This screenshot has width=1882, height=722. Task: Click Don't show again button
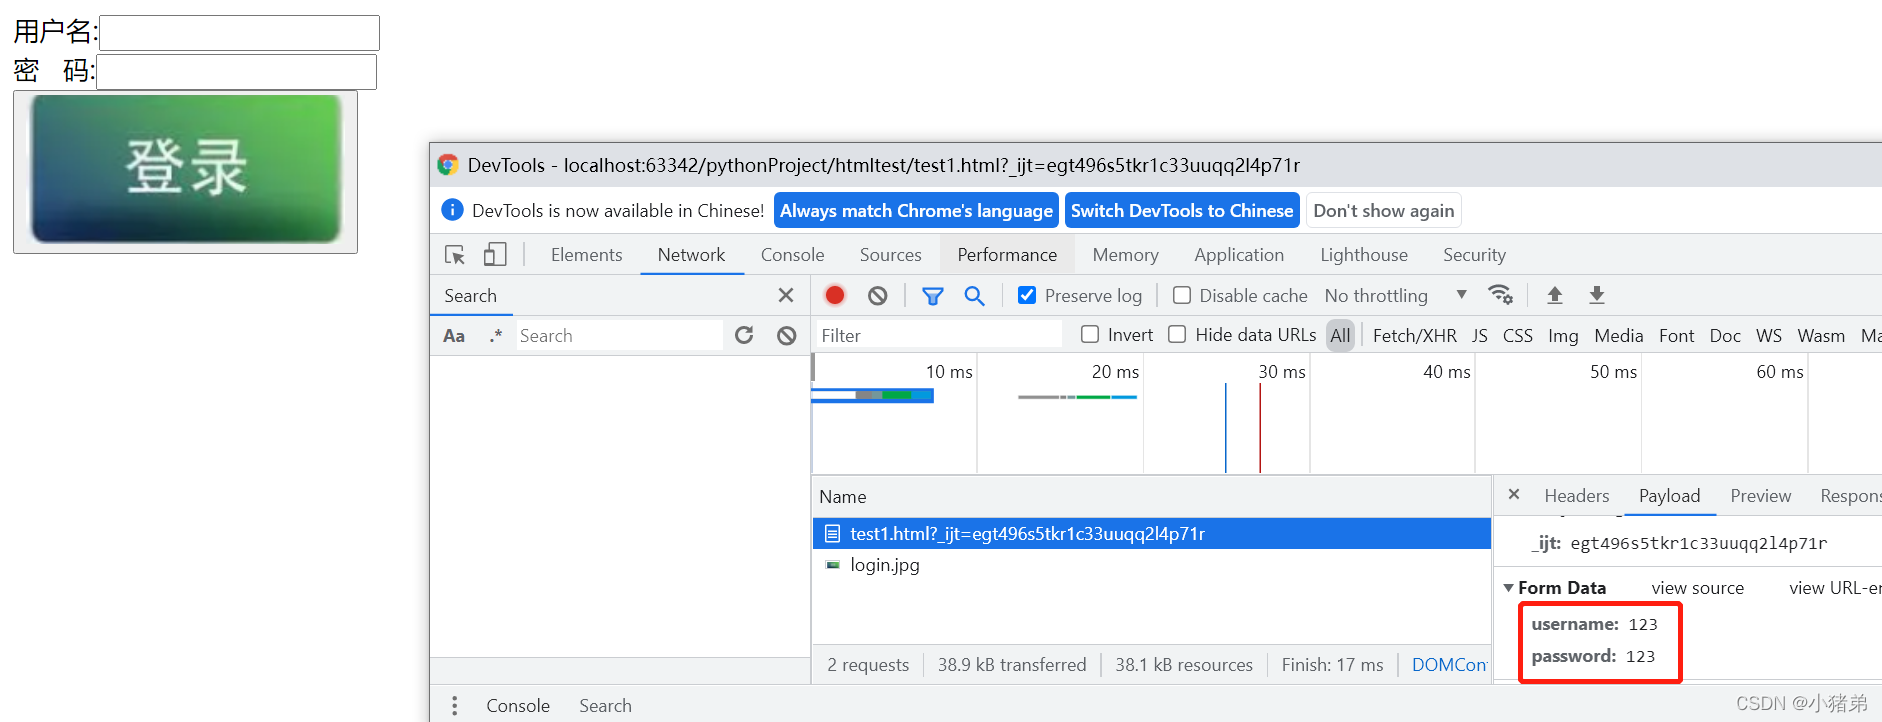coord(1384,211)
